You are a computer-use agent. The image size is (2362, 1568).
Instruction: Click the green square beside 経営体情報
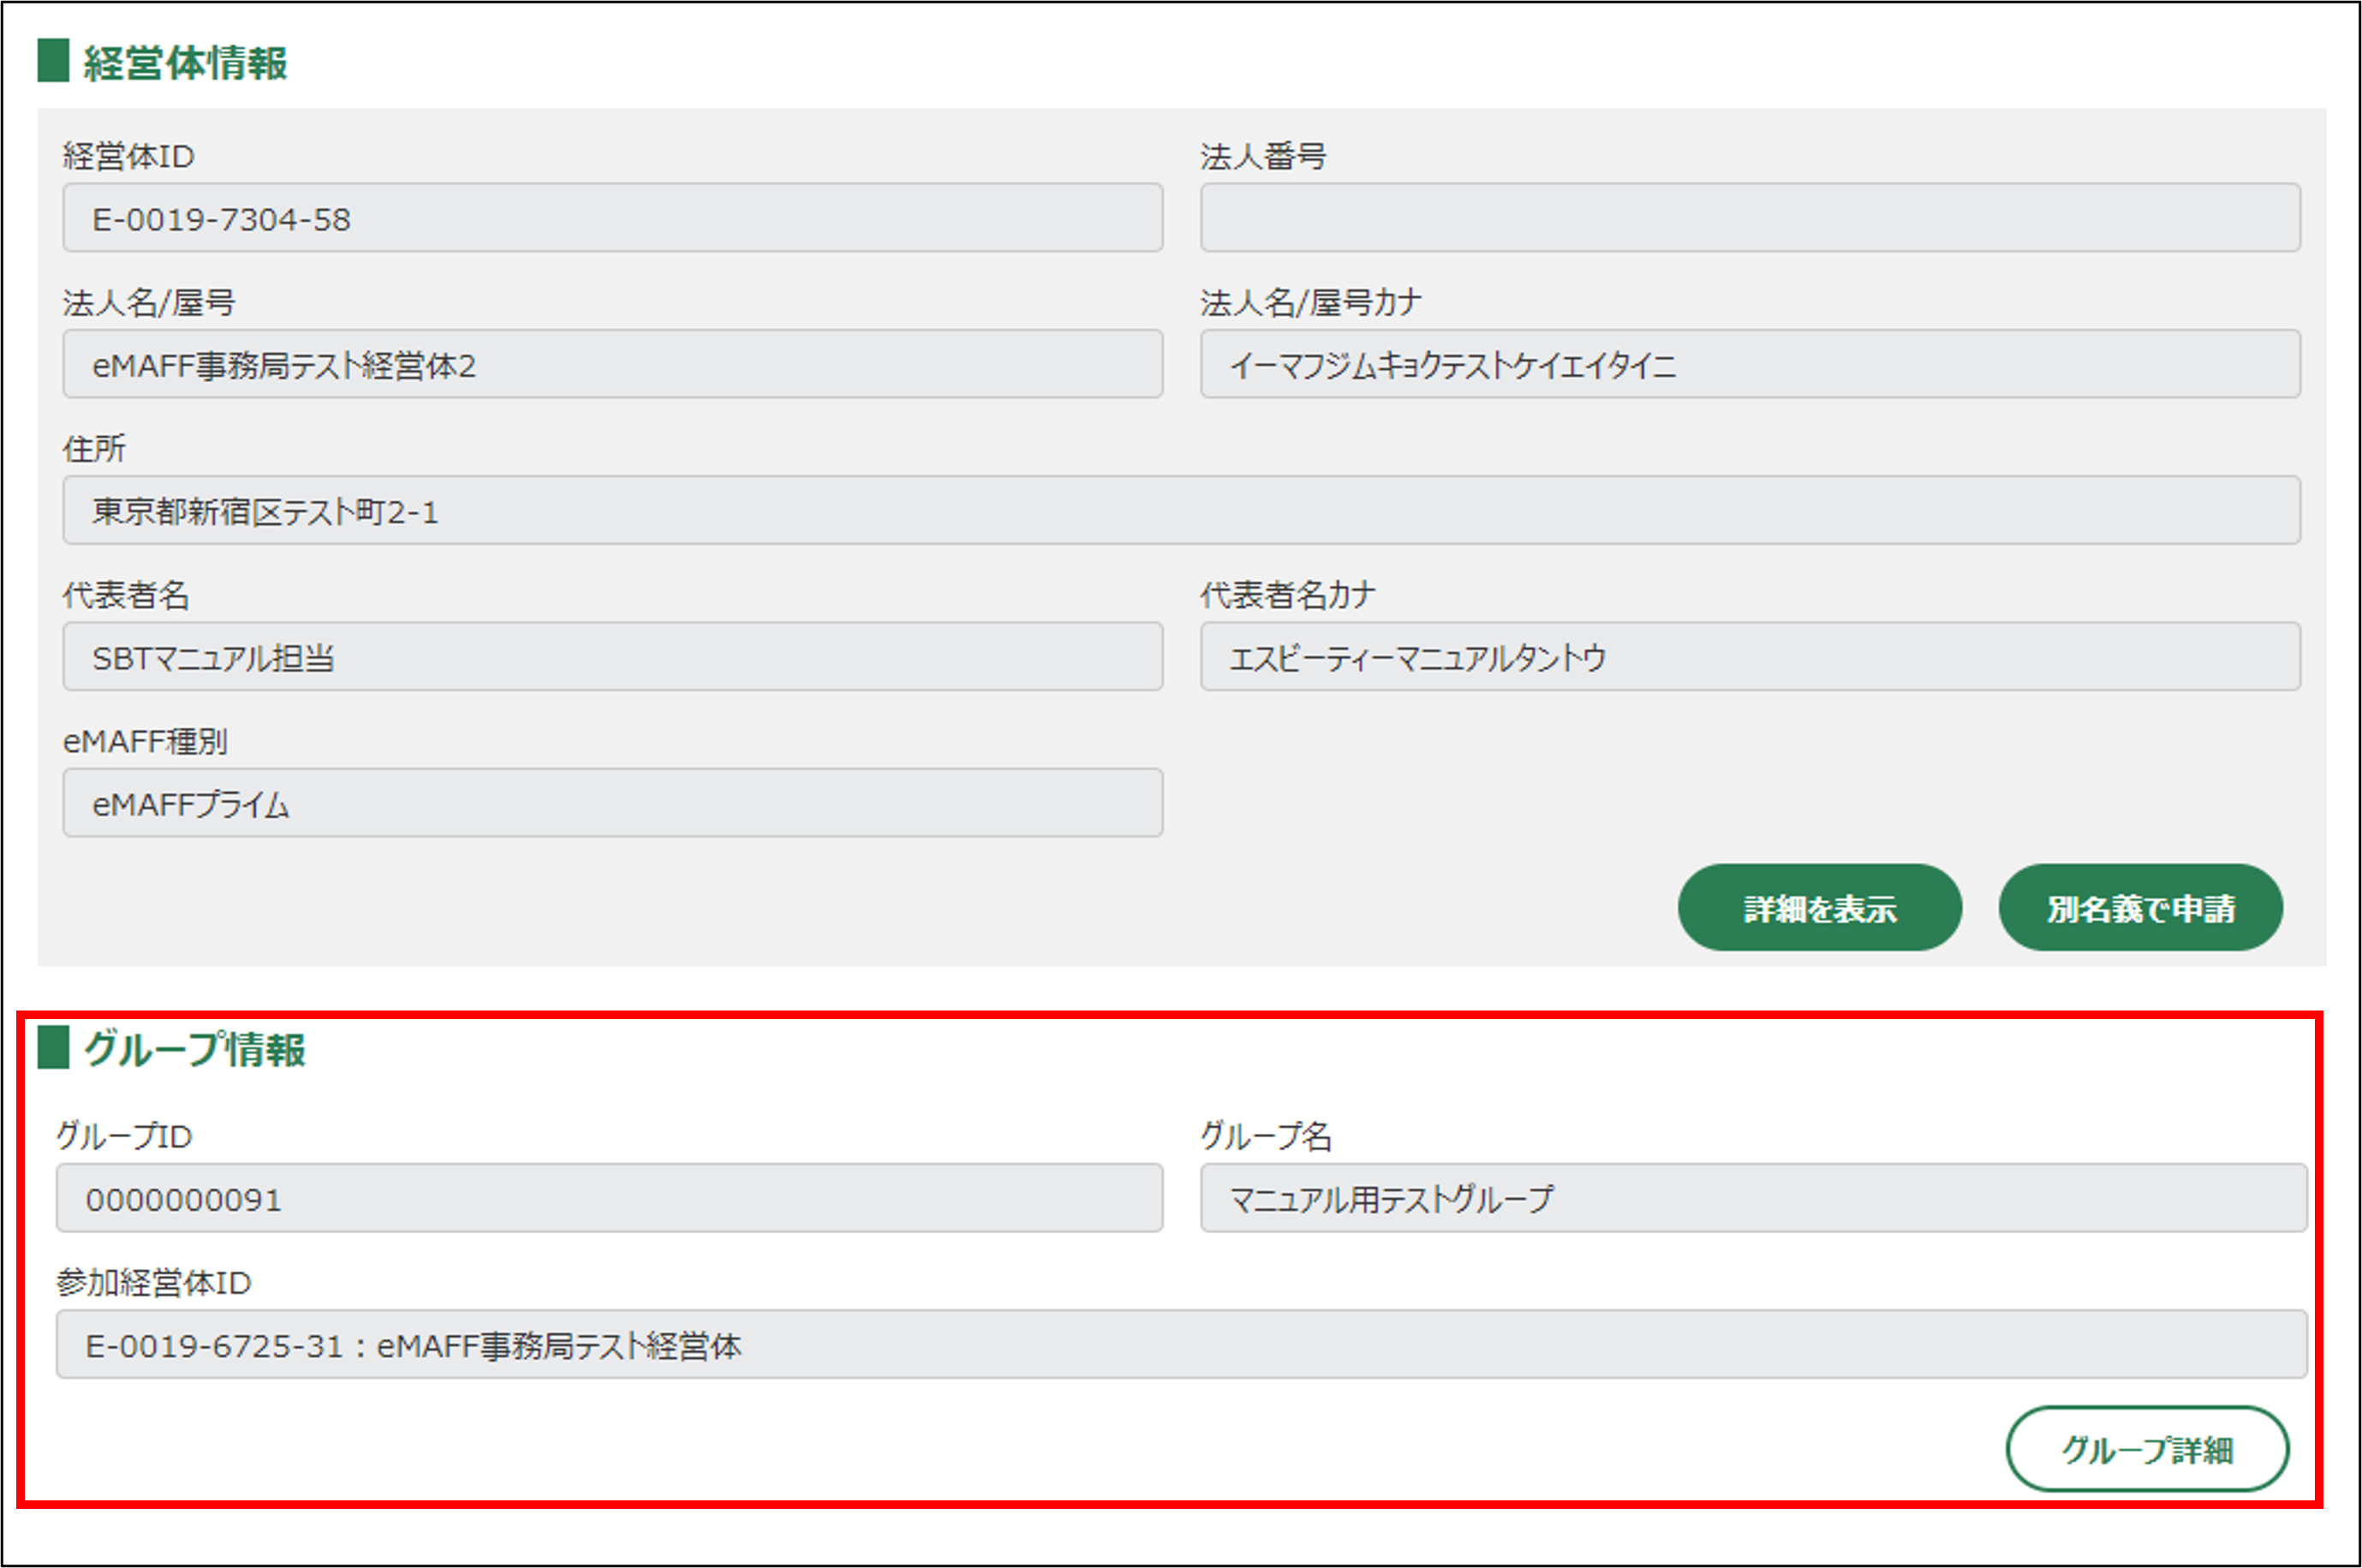tap(53, 61)
